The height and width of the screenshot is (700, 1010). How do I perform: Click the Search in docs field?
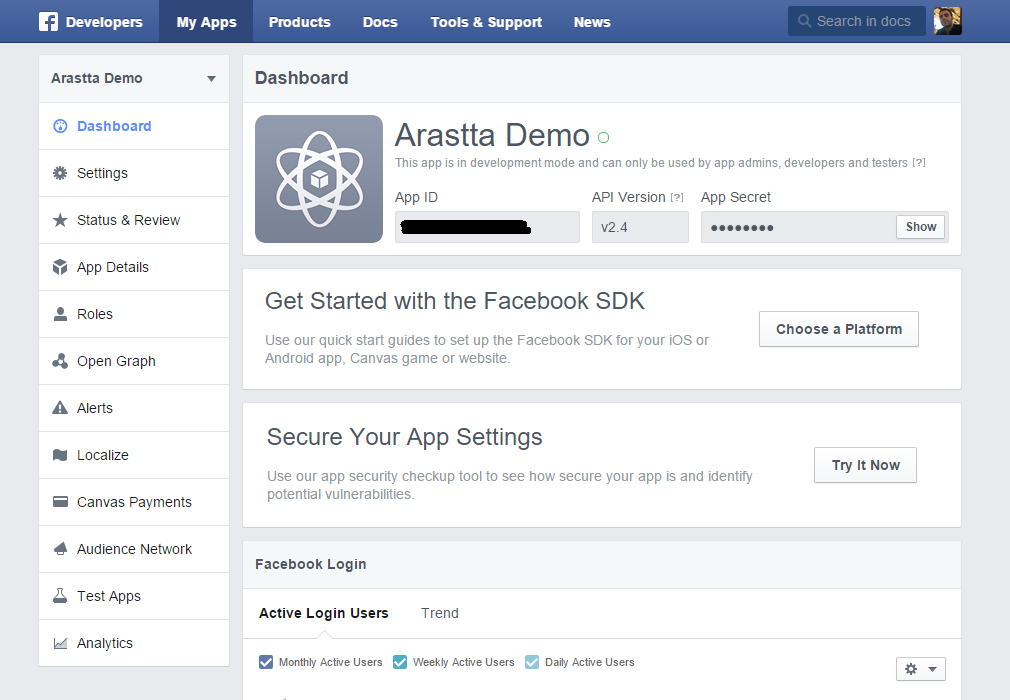pos(856,21)
